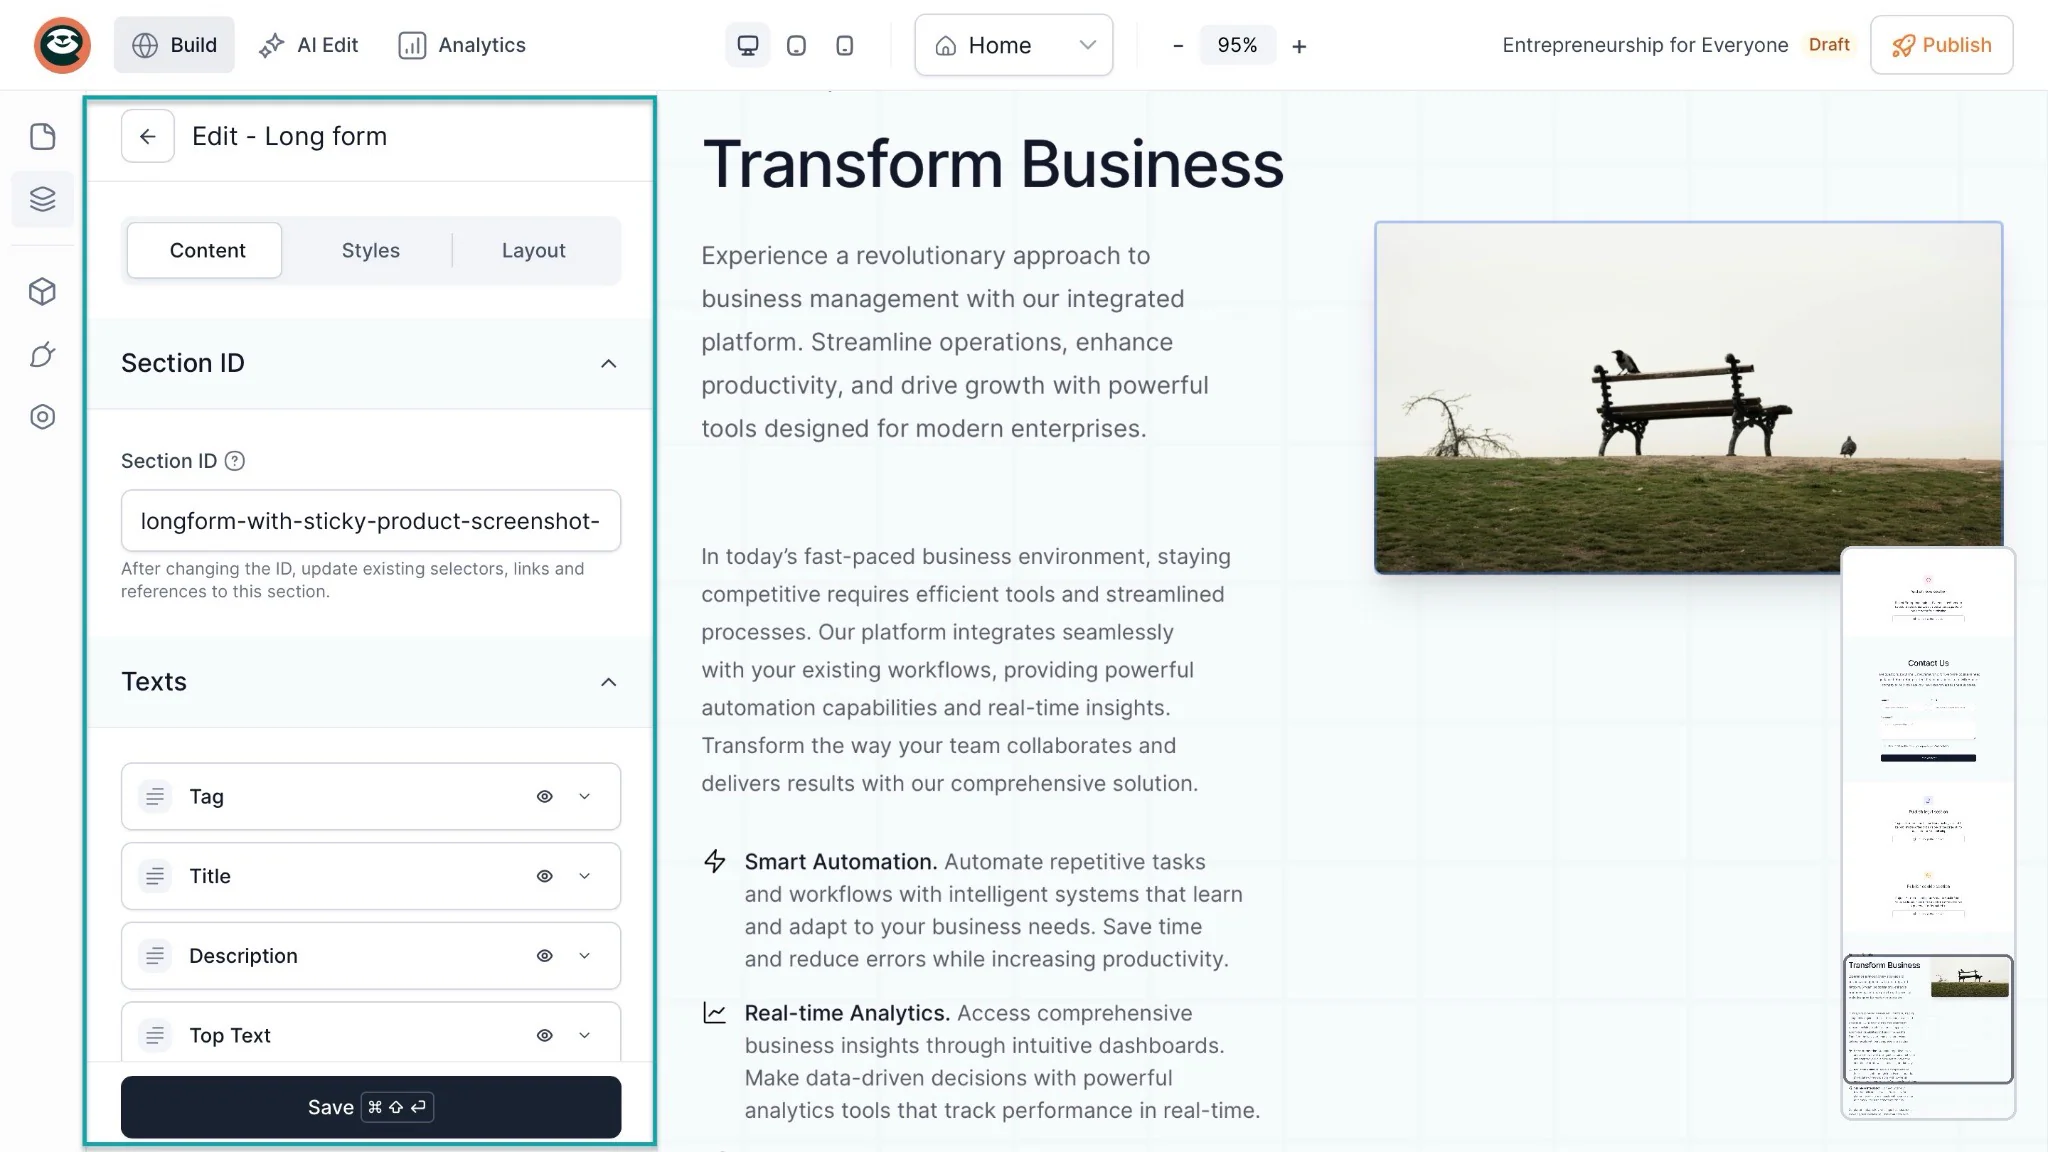The image size is (2048, 1152).
Task: Click the Contact Us section minimap thumbnail
Action: (1928, 710)
